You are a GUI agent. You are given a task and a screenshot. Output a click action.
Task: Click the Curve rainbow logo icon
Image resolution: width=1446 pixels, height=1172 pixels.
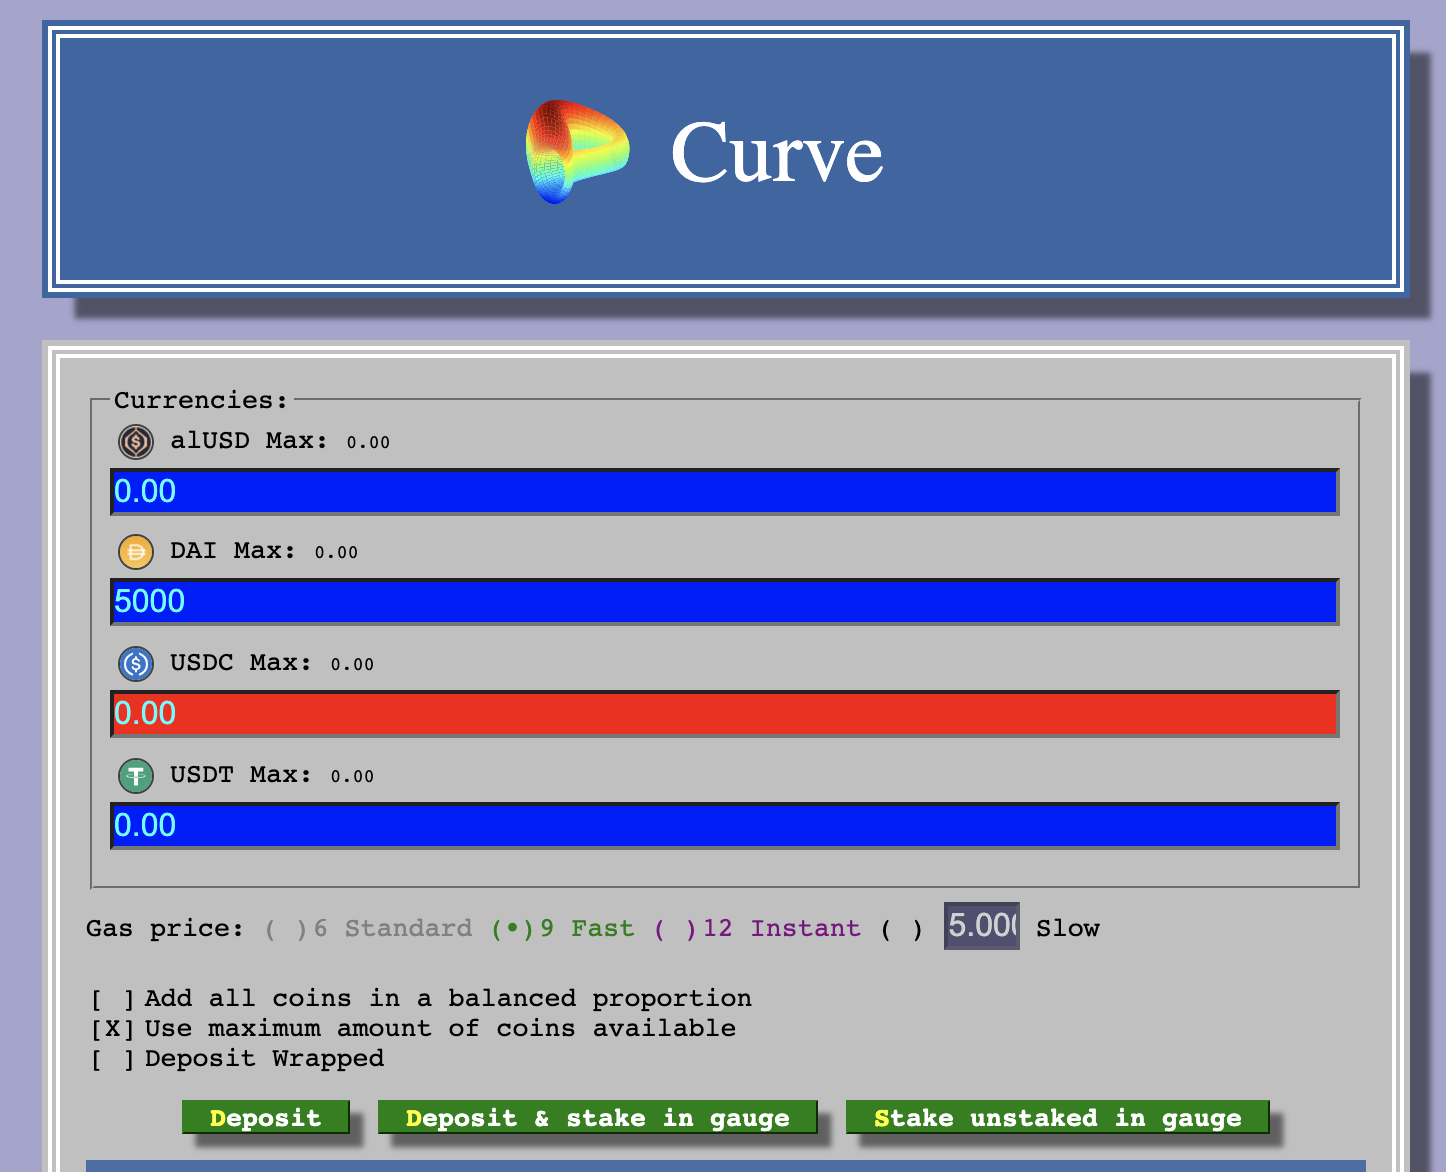tap(577, 152)
